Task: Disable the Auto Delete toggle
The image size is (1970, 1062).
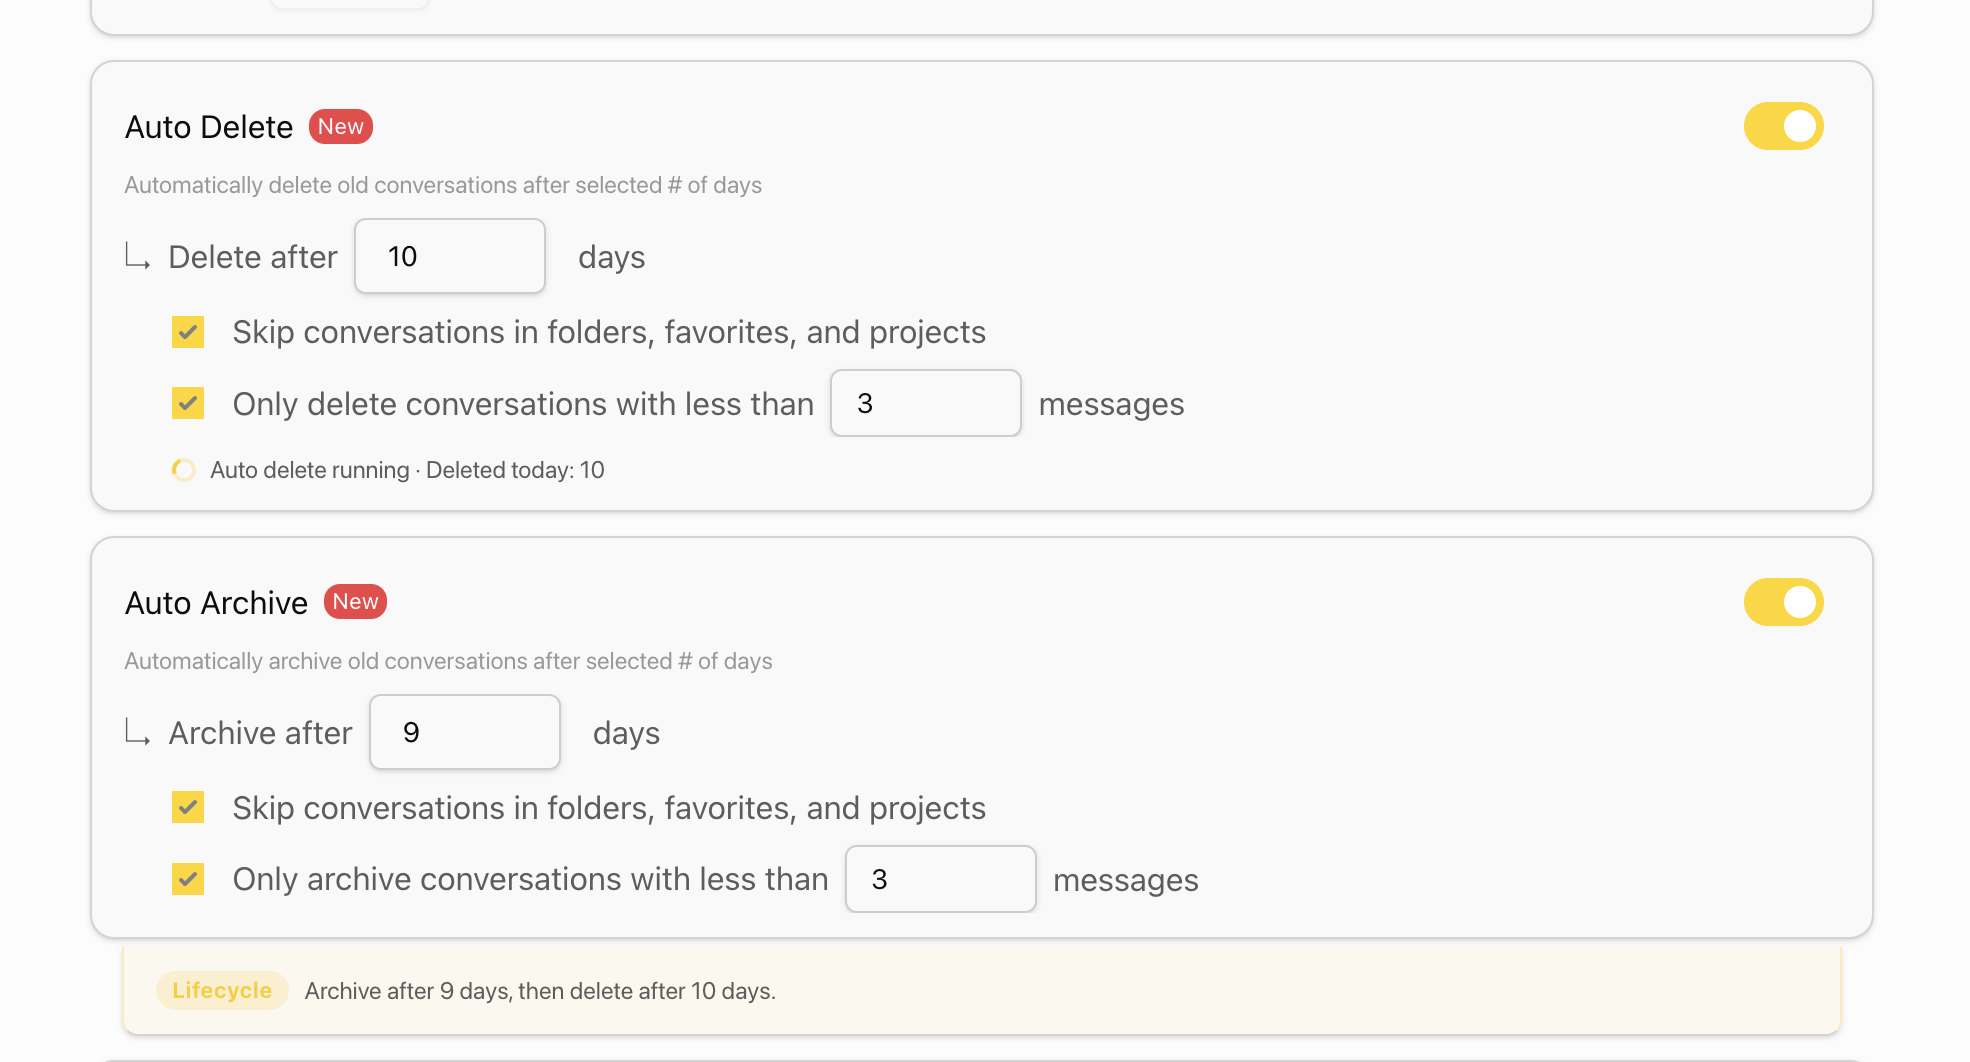Action: [1783, 126]
